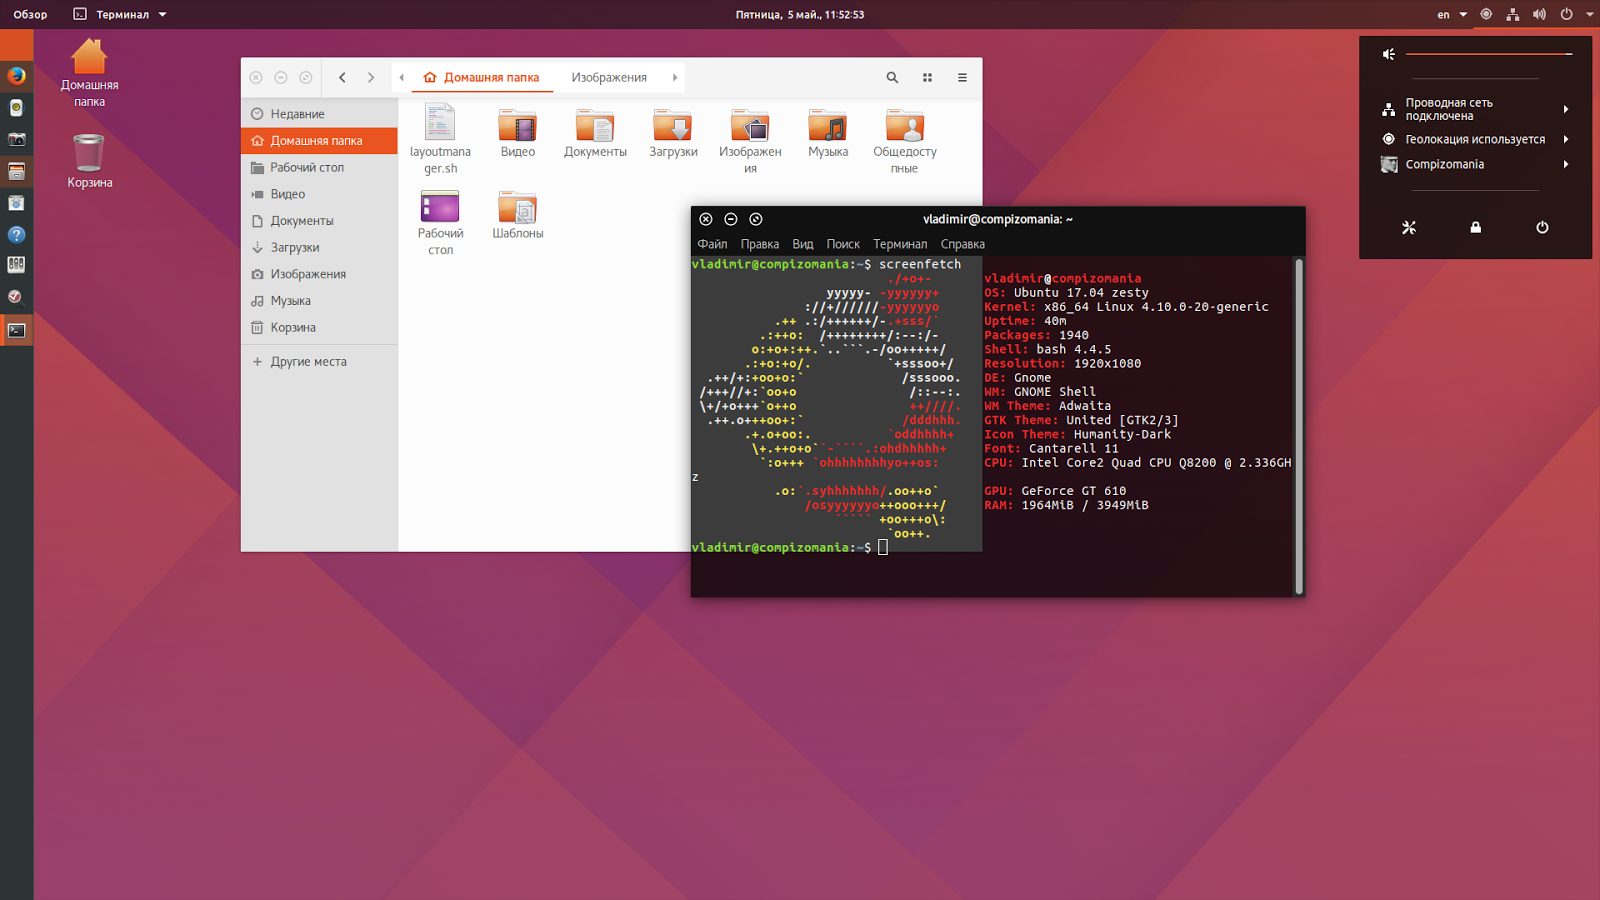Open the Правка menu in the terminal

click(x=759, y=243)
